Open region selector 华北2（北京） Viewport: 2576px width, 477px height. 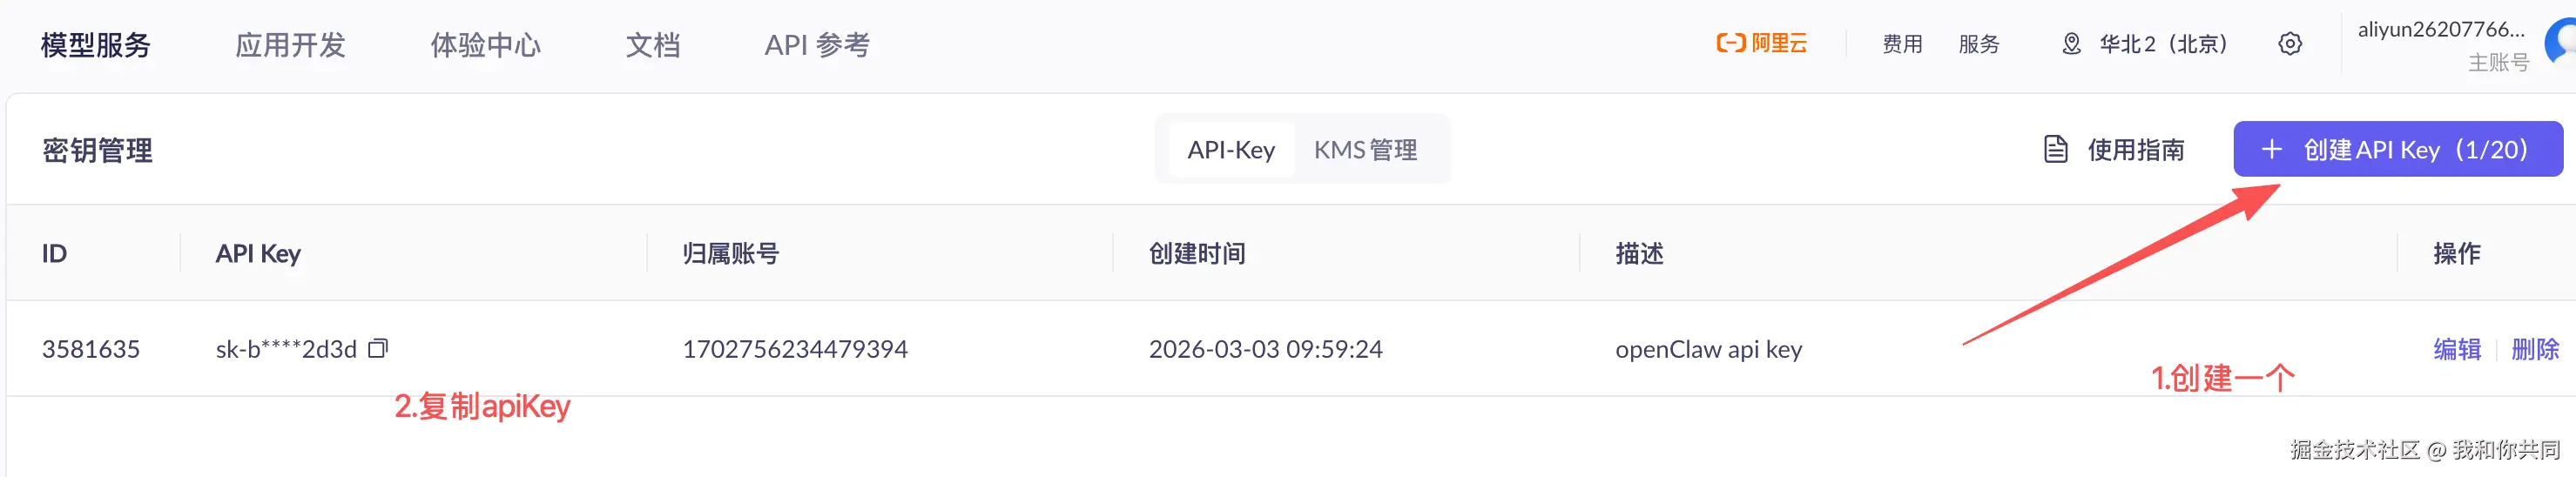tap(2163, 44)
